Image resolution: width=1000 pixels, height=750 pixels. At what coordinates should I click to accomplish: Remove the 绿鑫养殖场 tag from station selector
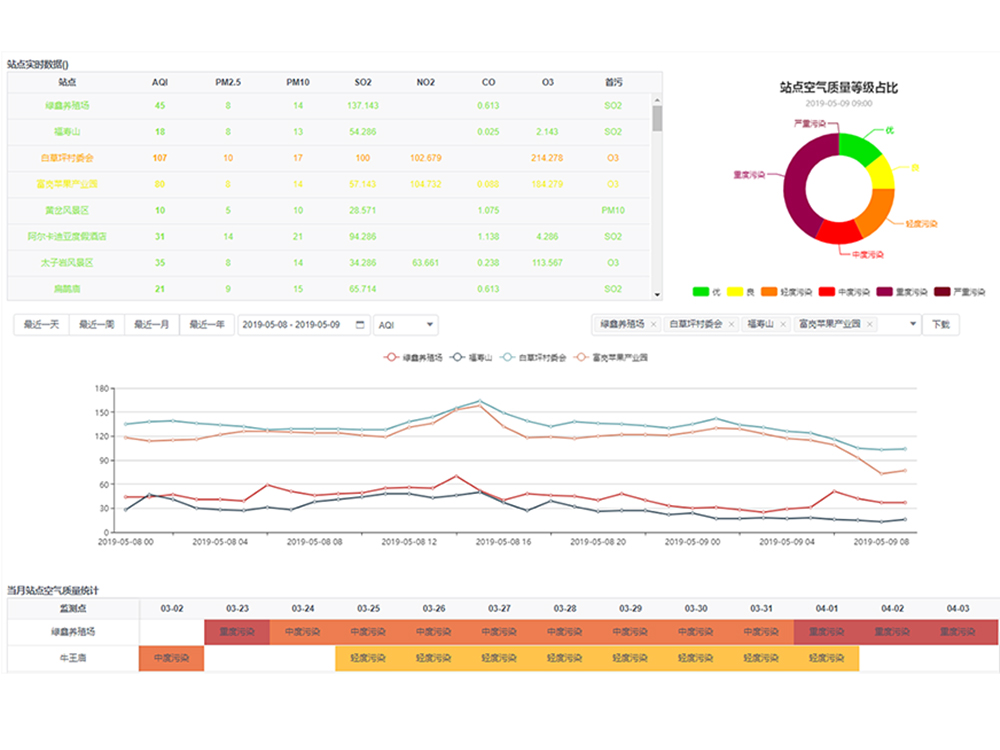pos(653,325)
